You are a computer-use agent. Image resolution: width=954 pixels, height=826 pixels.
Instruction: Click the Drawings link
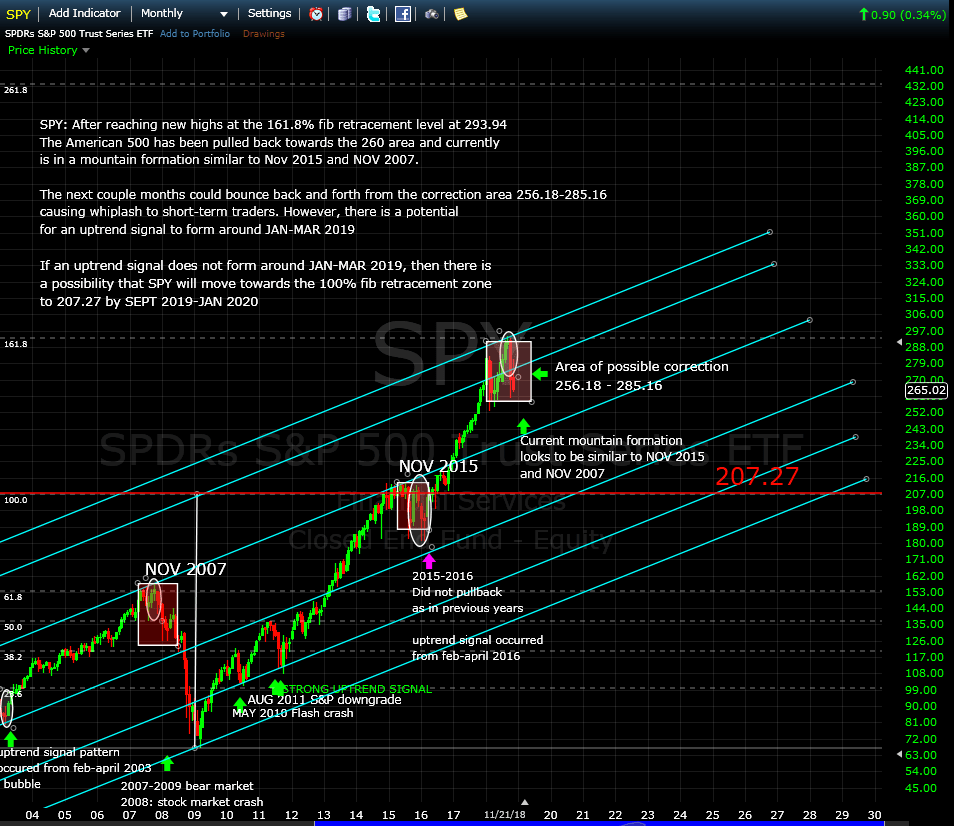[263, 33]
